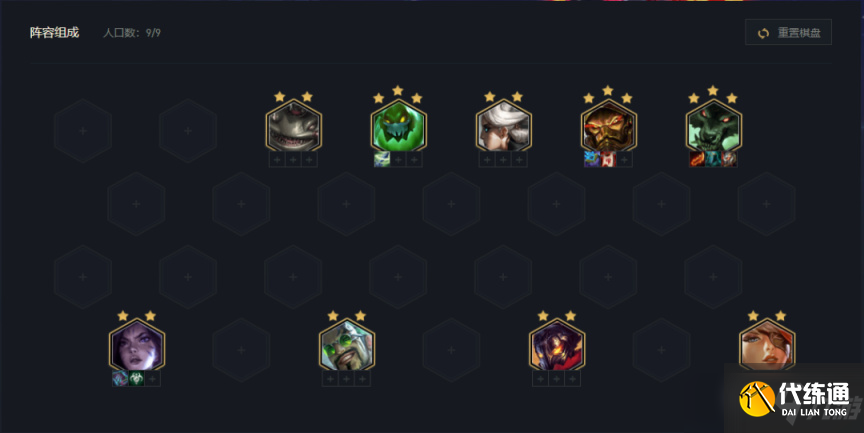This screenshot has height=433, width=864.
Task: Choose the Warwick wolf champion portrait
Action: tap(714, 126)
